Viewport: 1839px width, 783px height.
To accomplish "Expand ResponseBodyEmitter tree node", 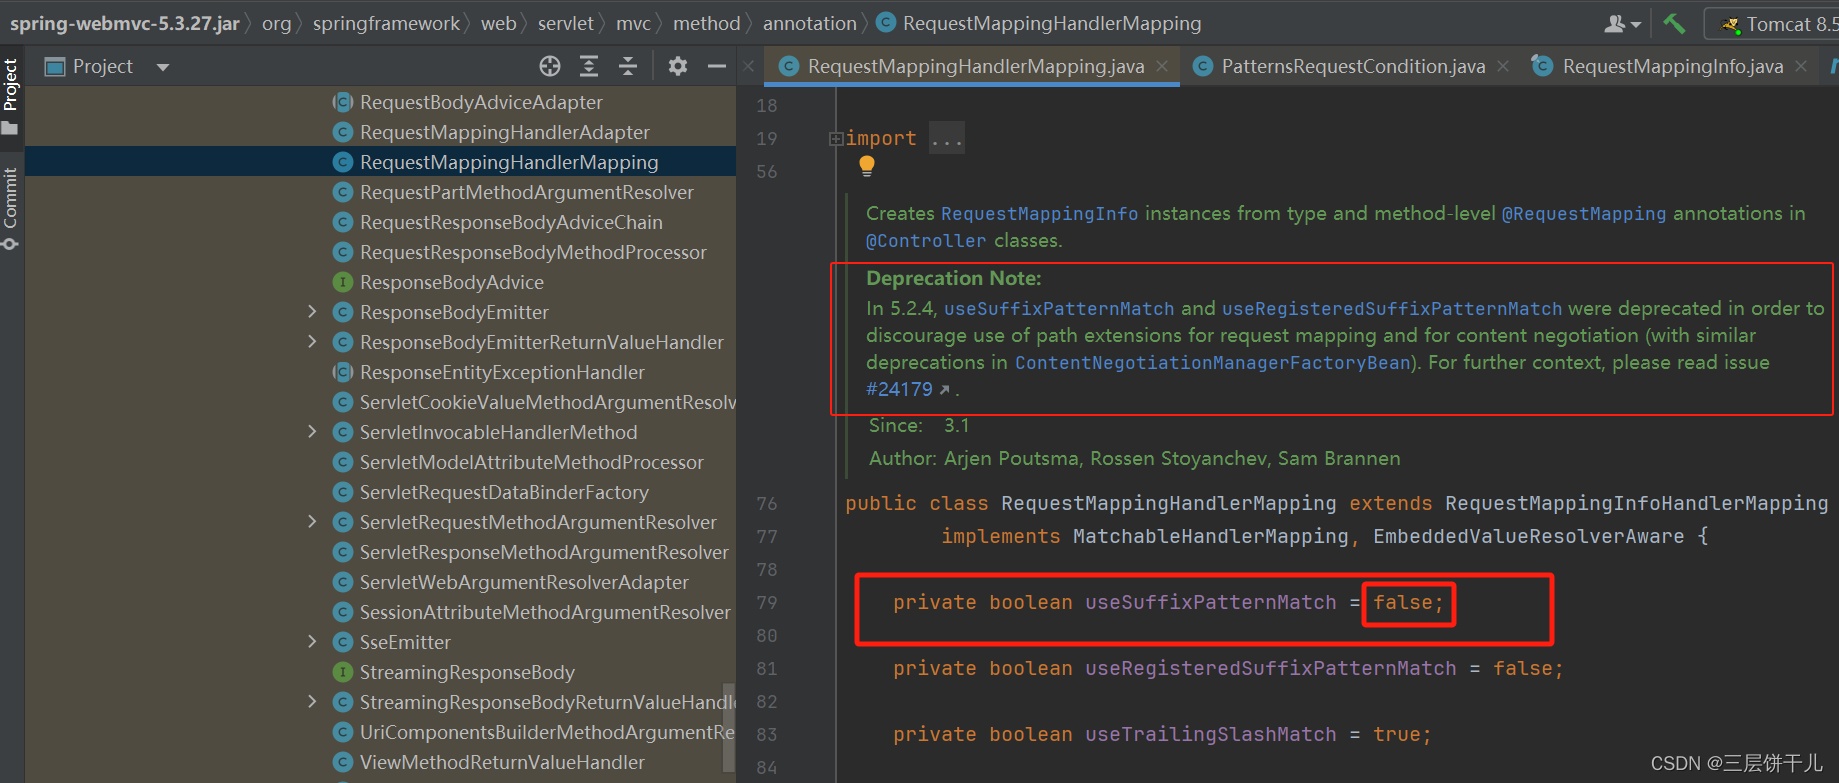I will click(x=312, y=312).
